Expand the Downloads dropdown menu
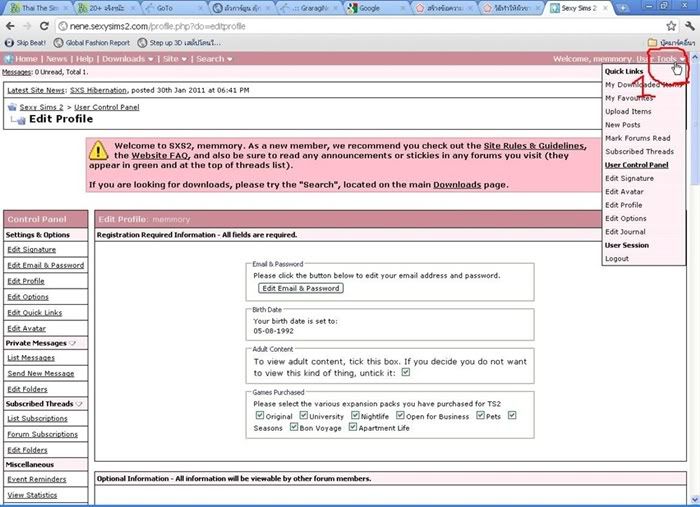Viewport: 700px width, 507px height. pos(128,59)
